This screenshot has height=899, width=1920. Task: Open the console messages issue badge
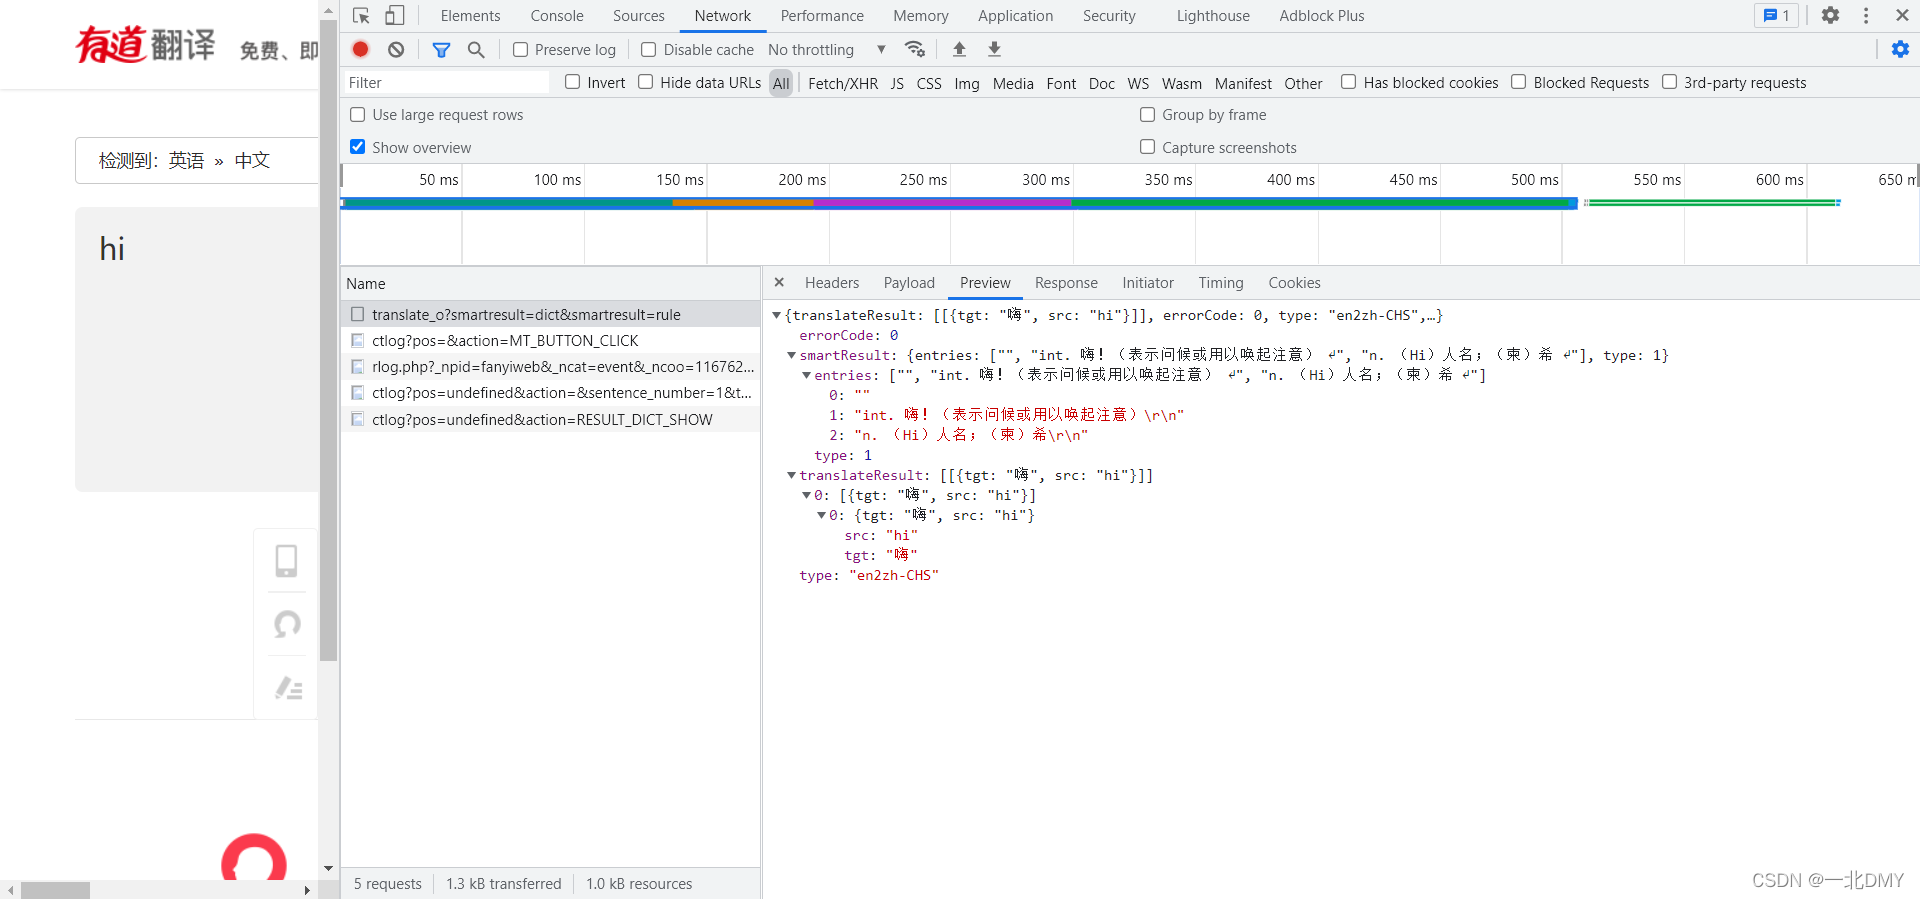[x=1776, y=15]
